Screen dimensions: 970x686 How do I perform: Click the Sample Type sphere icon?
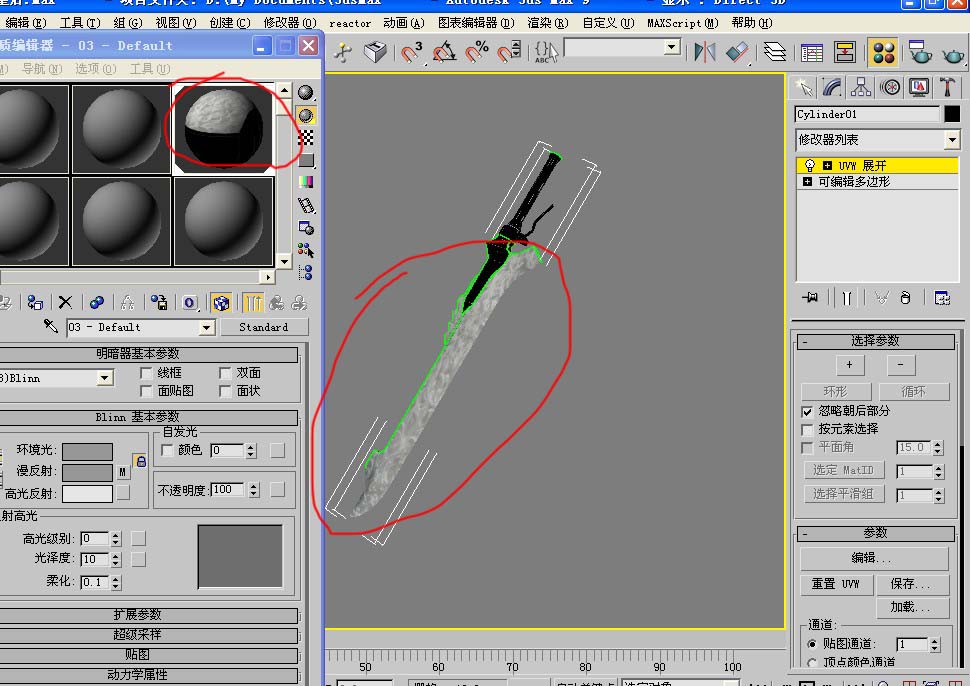306,93
